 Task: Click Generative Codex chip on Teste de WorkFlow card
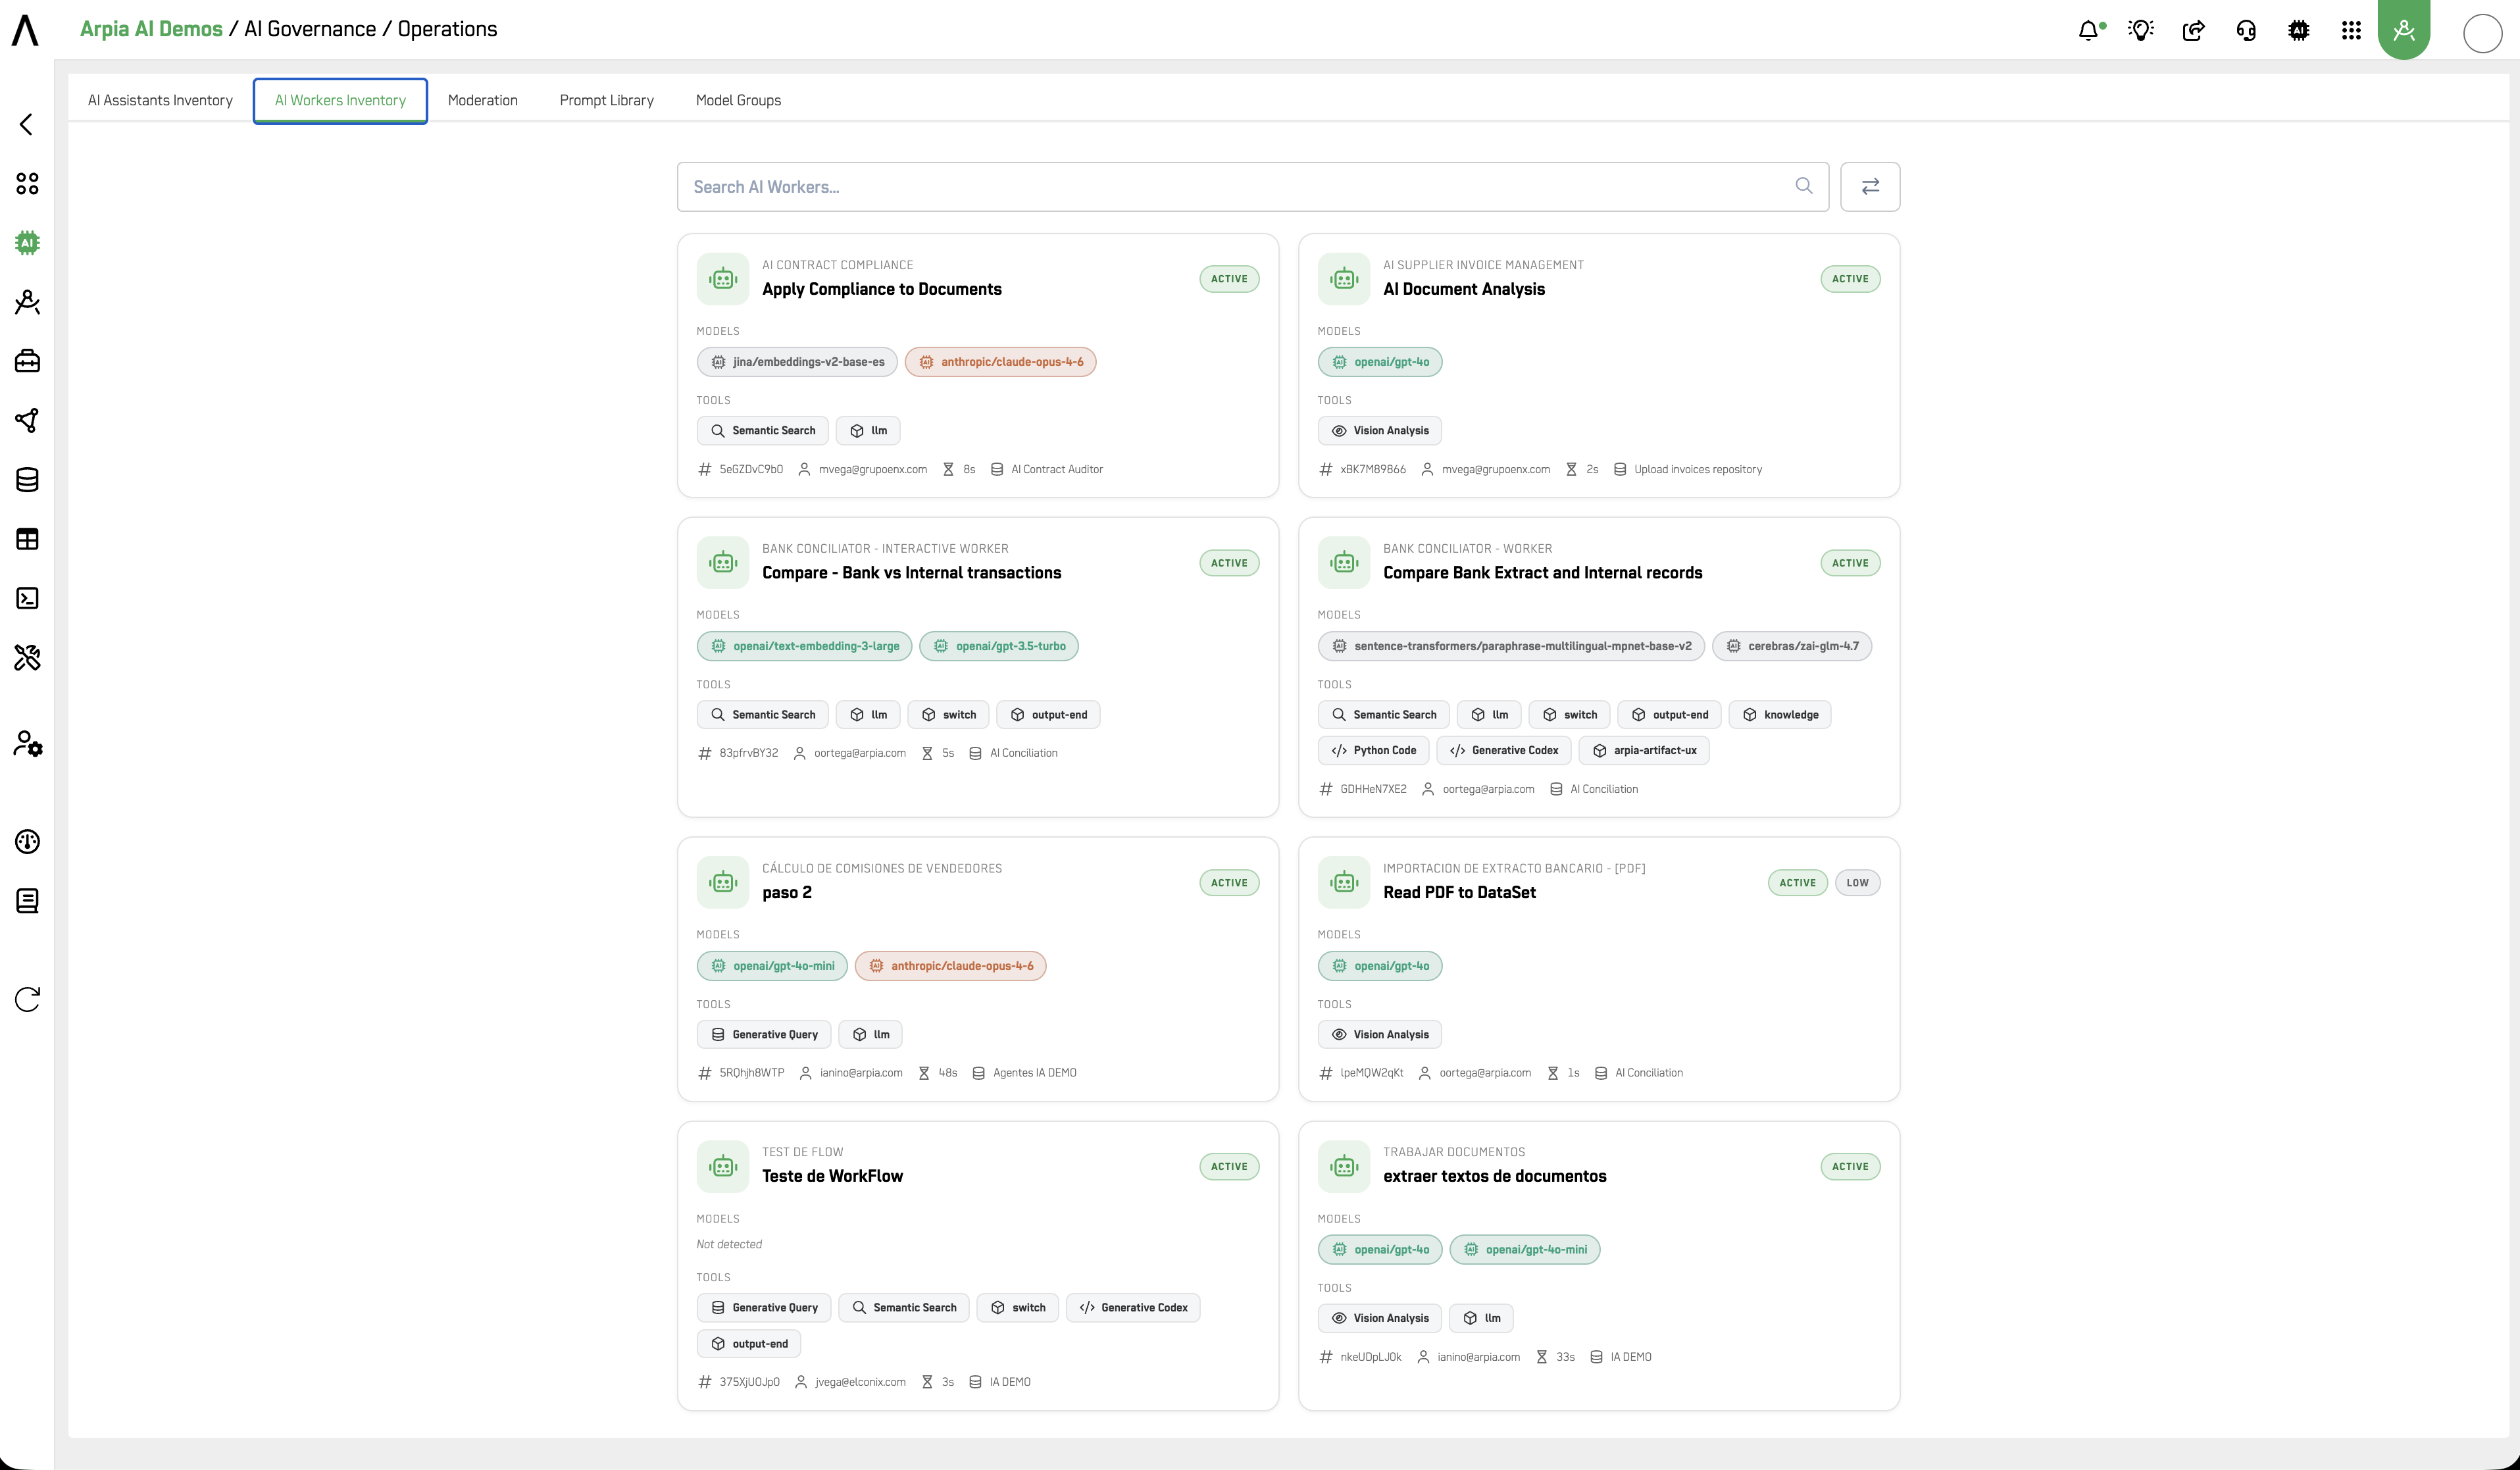click(x=1132, y=1307)
